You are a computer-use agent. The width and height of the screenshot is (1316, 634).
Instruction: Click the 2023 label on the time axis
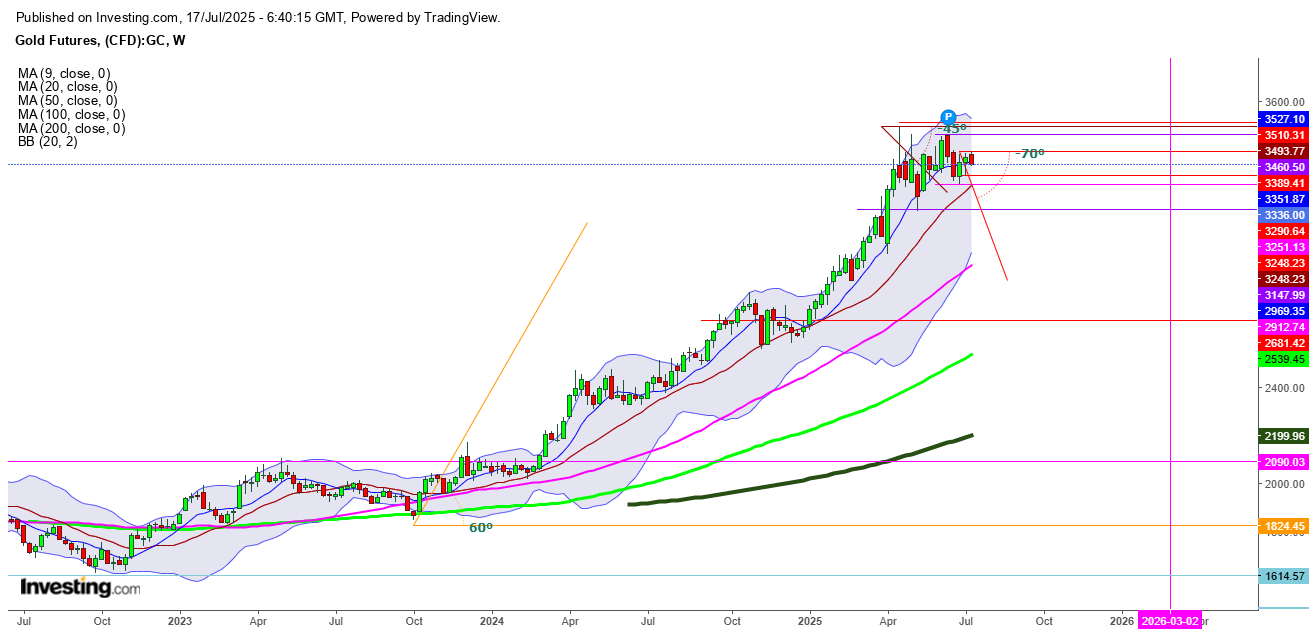tap(179, 620)
